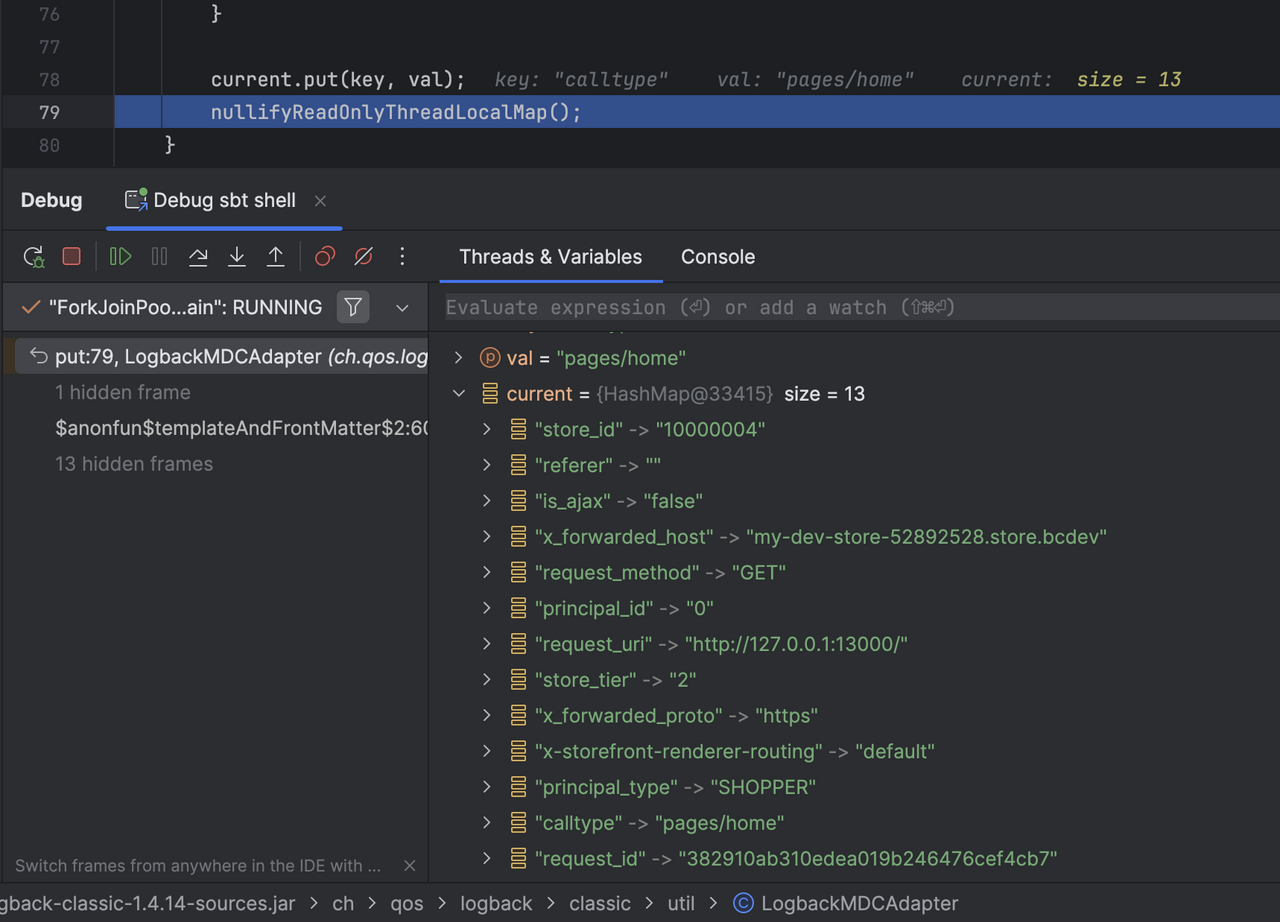
Task: Expand the "request_uri" entry
Action: 487,644
